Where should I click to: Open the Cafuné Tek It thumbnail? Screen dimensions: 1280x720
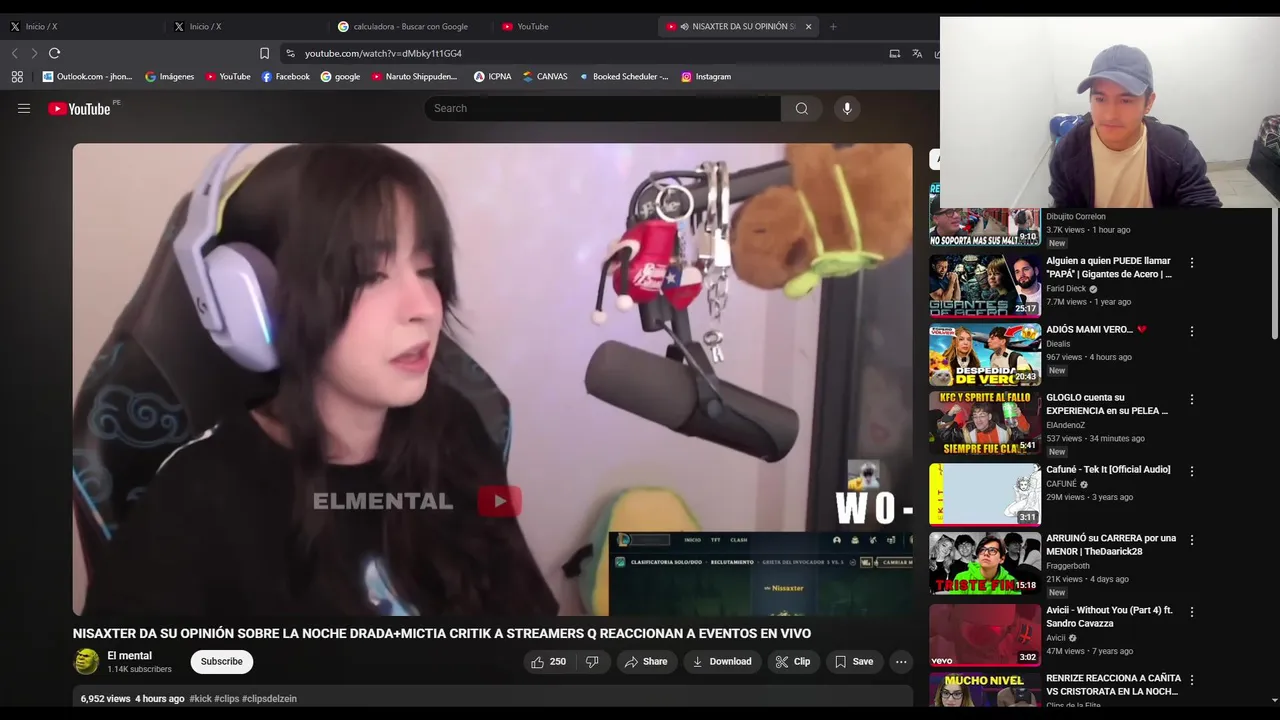(x=985, y=494)
